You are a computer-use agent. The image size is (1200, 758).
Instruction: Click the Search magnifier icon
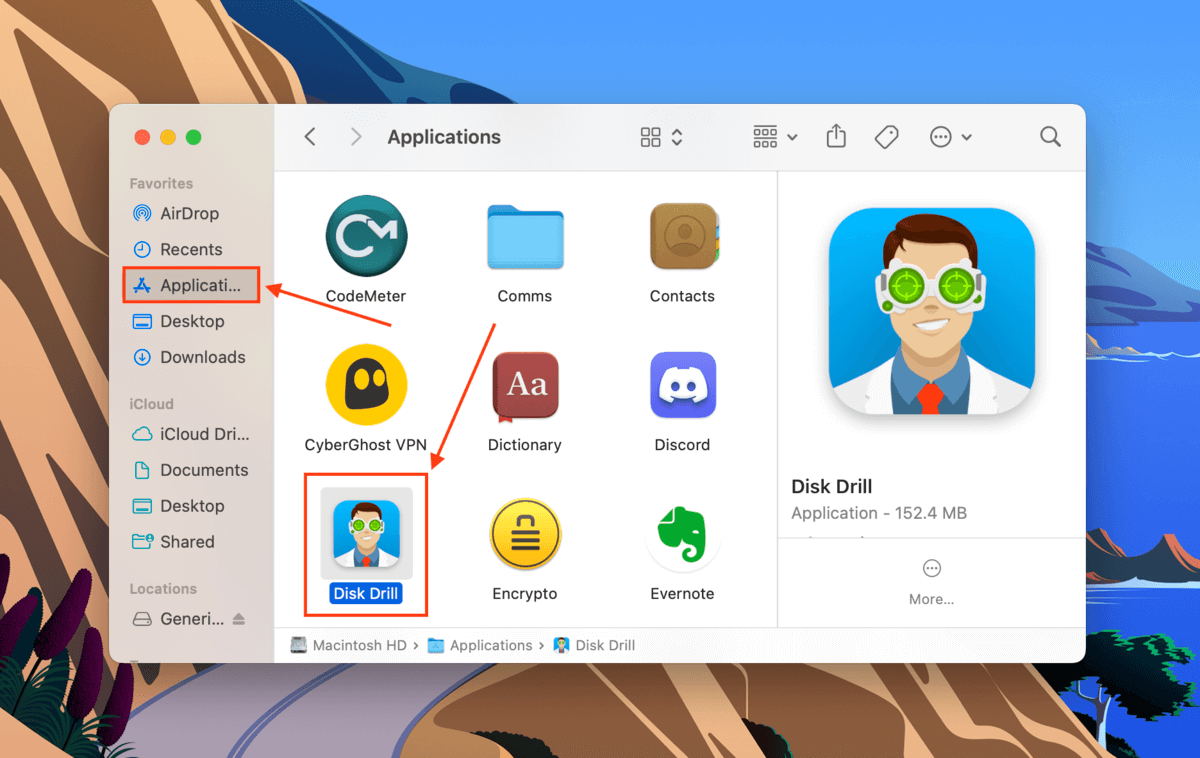pos(1050,137)
